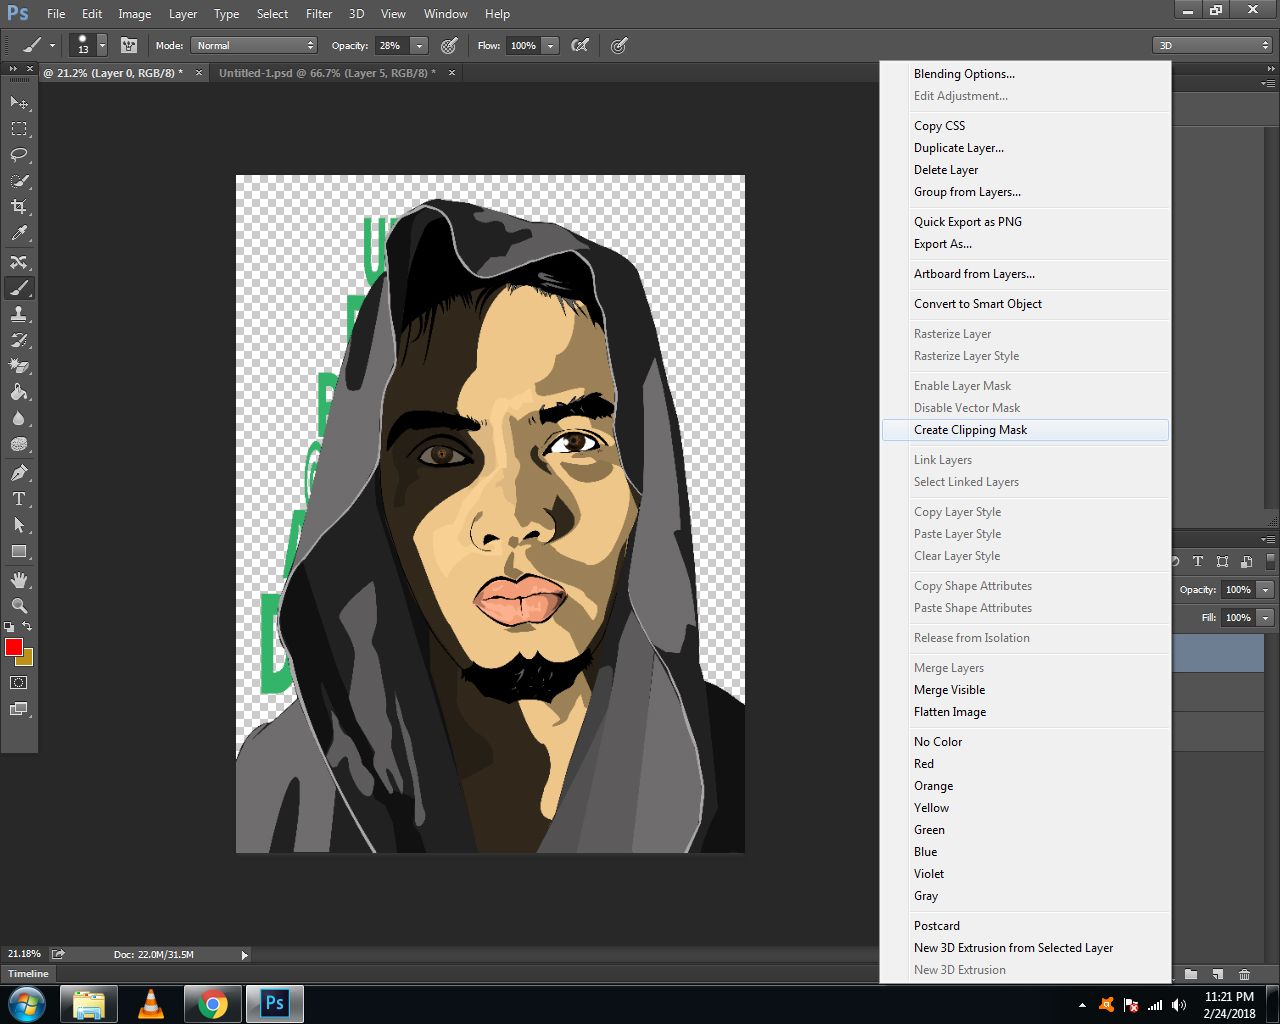Select the Pen tool
The height and width of the screenshot is (1024, 1280).
(19, 472)
